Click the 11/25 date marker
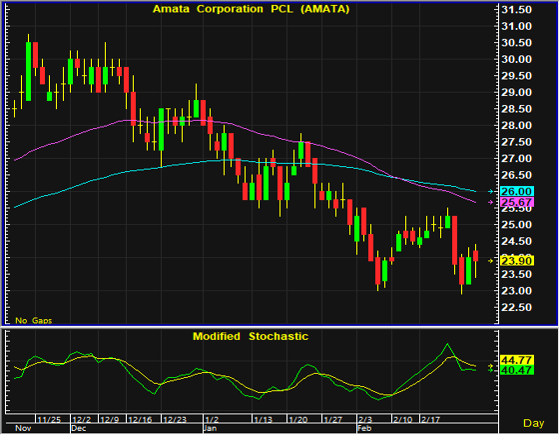 click(x=49, y=420)
